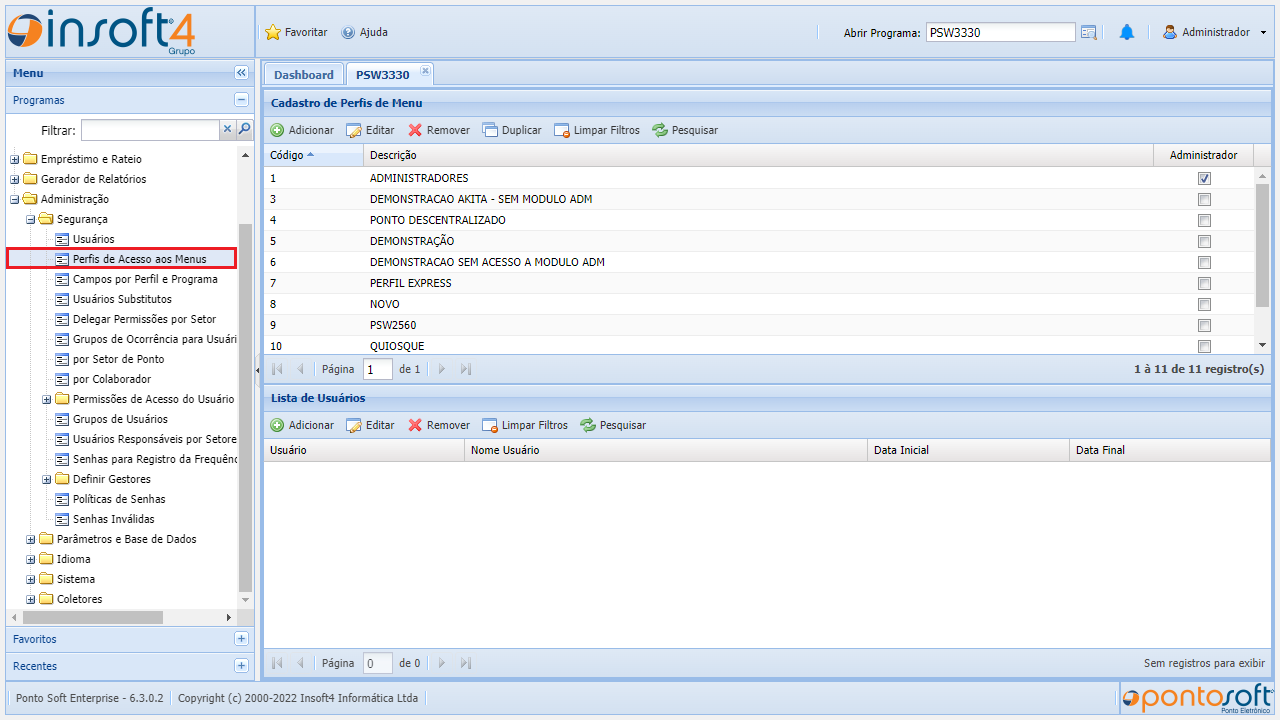Click Pesquisar in the profiles toolbar
The height and width of the screenshot is (720, 1280).
click(685, 130)
